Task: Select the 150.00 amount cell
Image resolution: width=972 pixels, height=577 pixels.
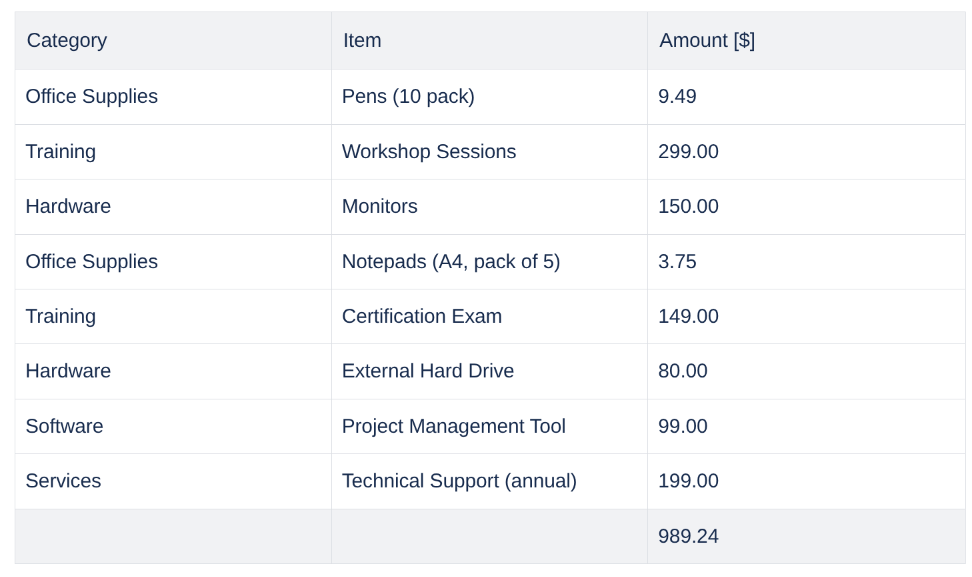Action: 688,207
